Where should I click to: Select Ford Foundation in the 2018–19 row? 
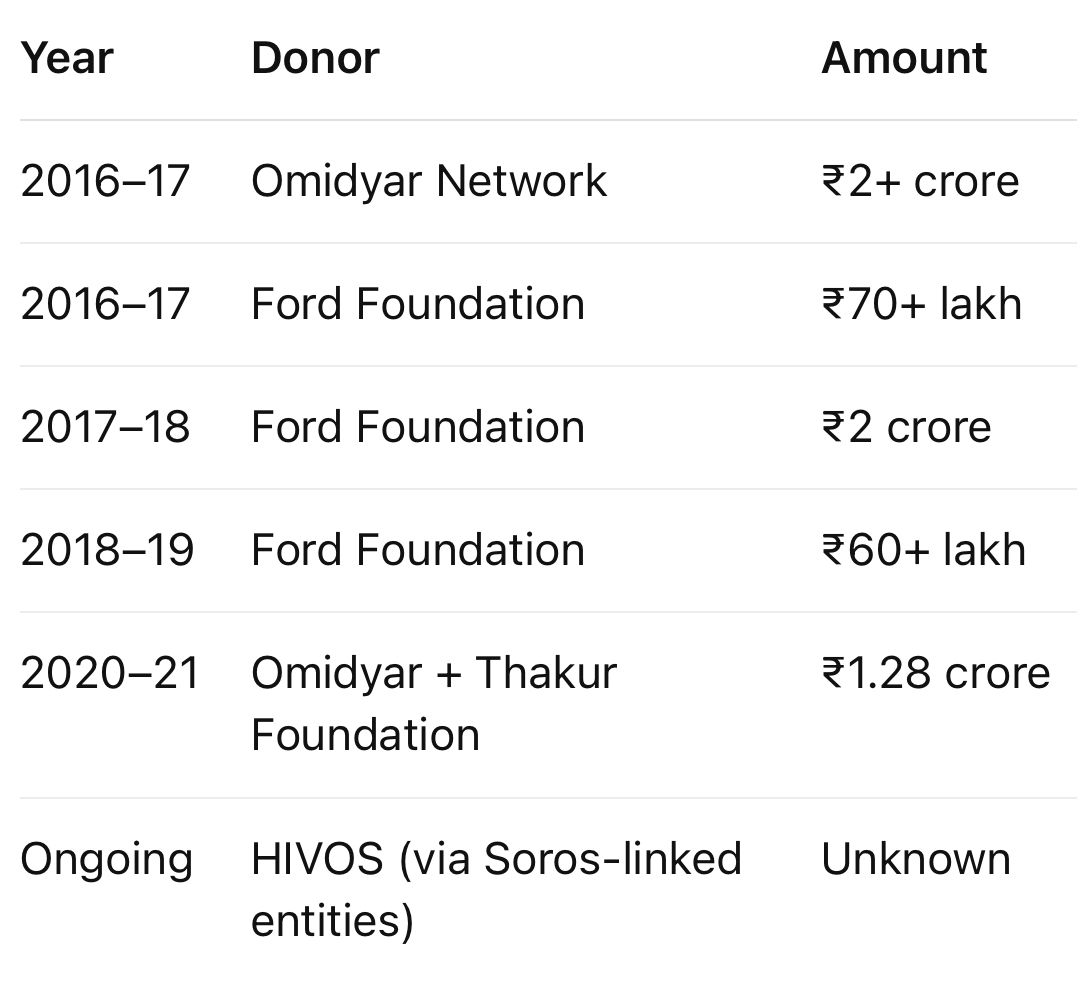(x=418, y=550)
